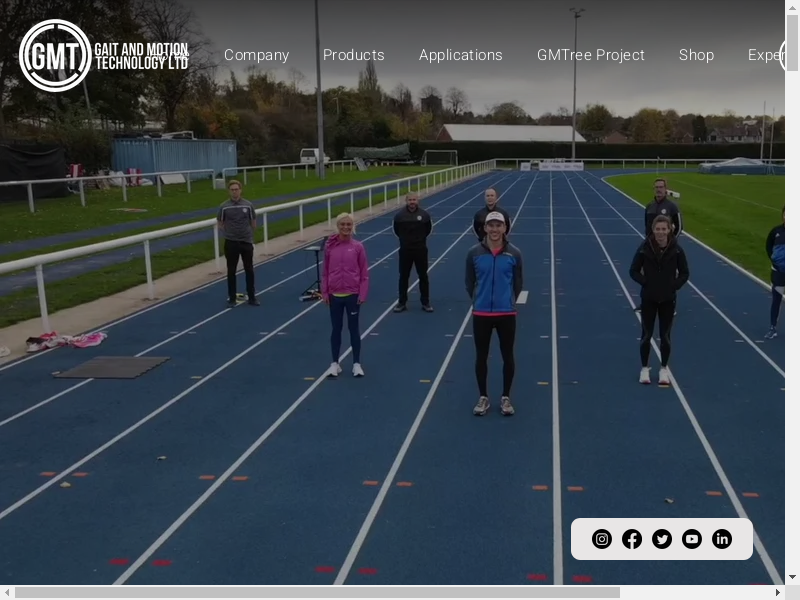Open the Shop page

tap(696, 55)
